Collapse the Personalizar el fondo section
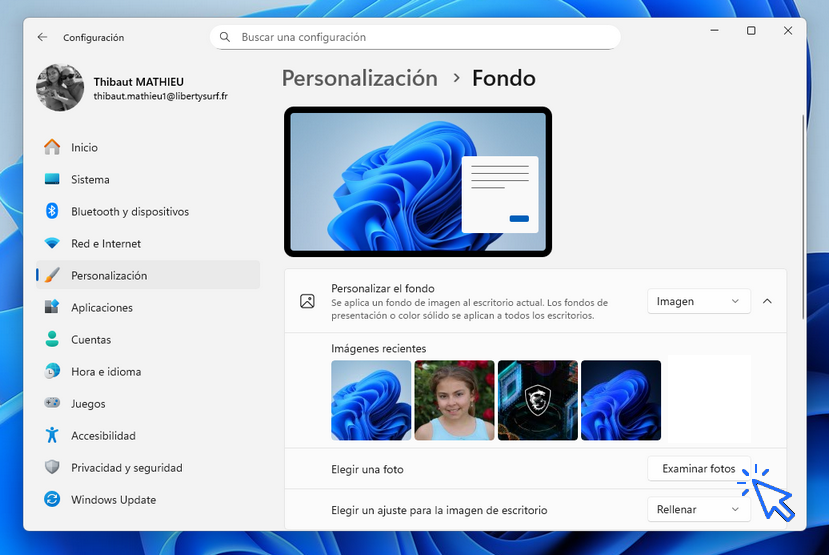The height and width of the screenshot is (555, 829). (x=767, y=301)
